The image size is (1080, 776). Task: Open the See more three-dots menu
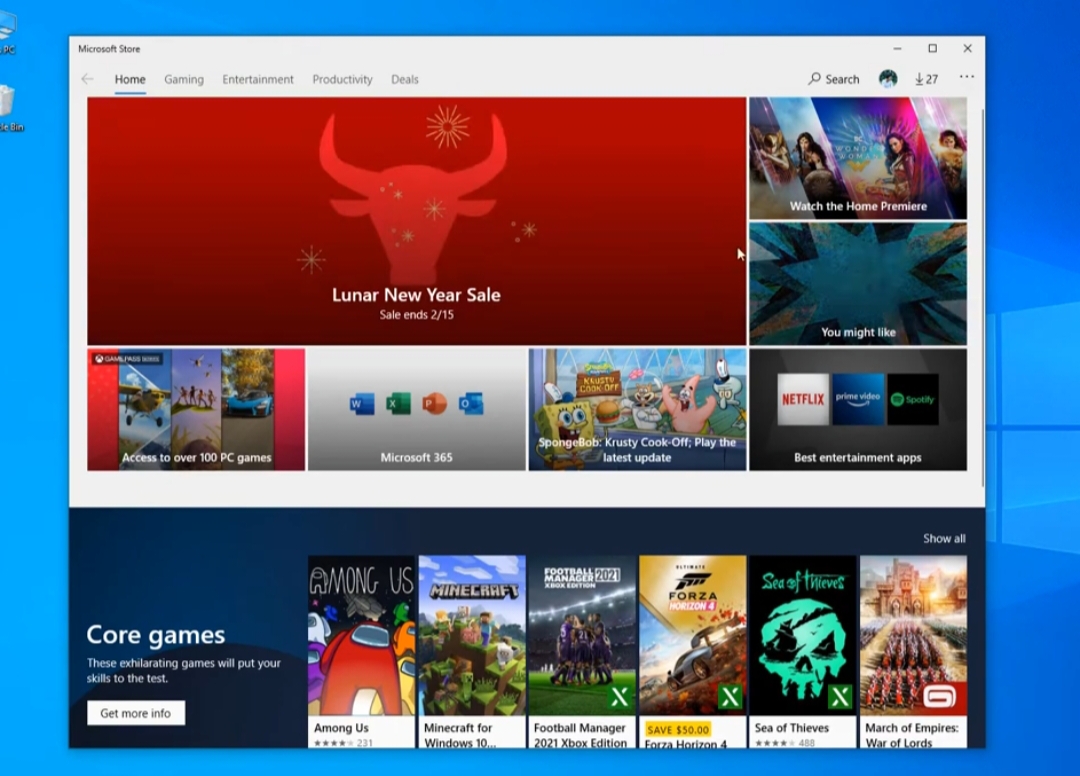point(966,77)
